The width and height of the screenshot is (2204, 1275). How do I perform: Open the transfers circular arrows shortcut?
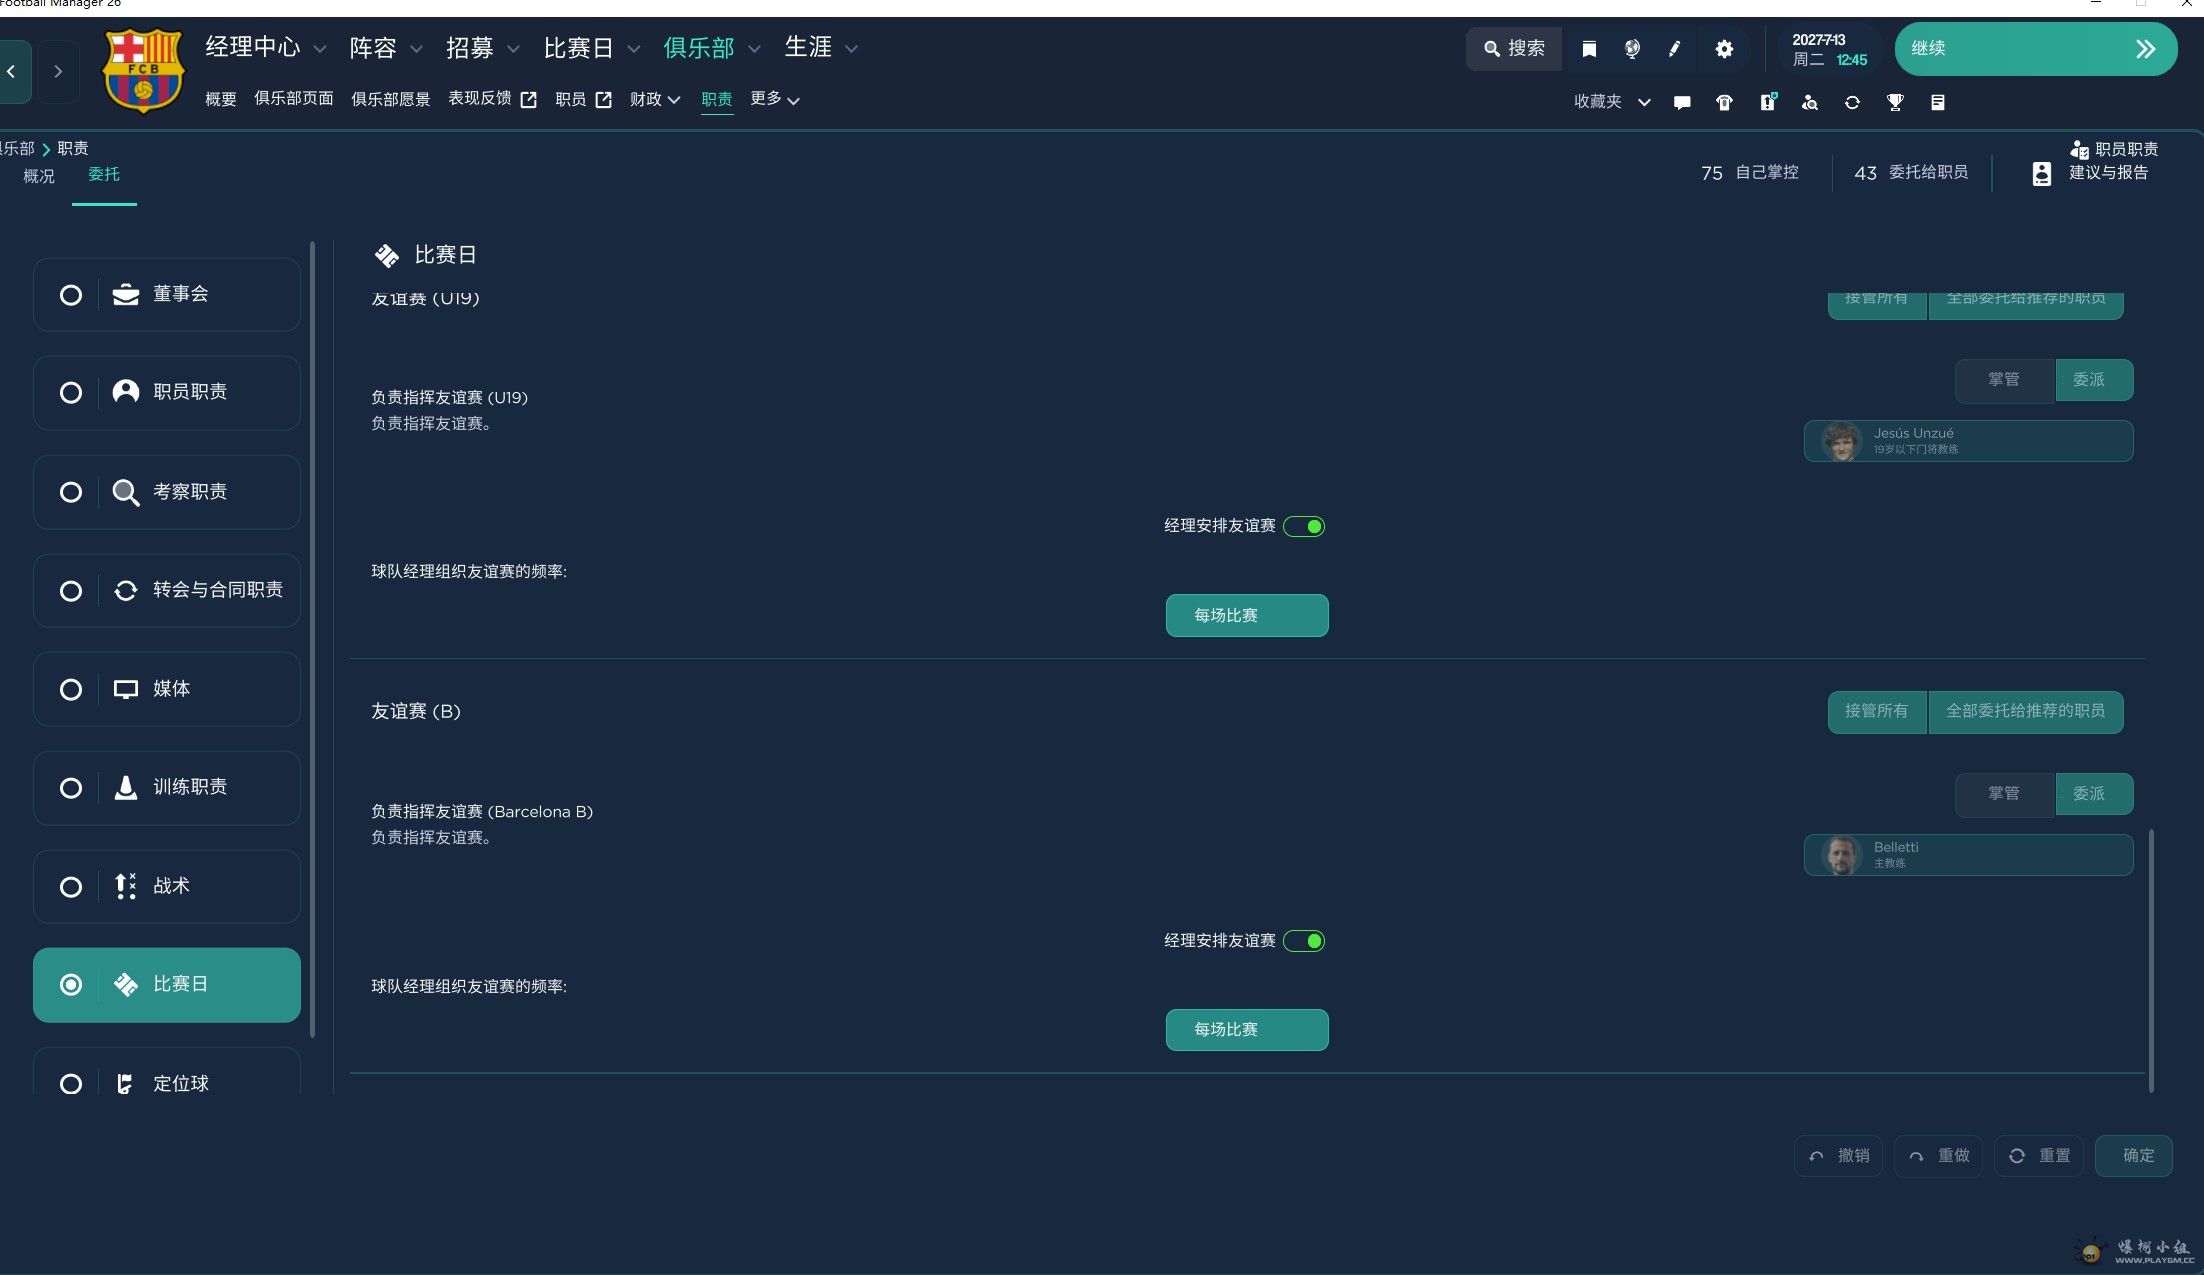coord(1852,102)
